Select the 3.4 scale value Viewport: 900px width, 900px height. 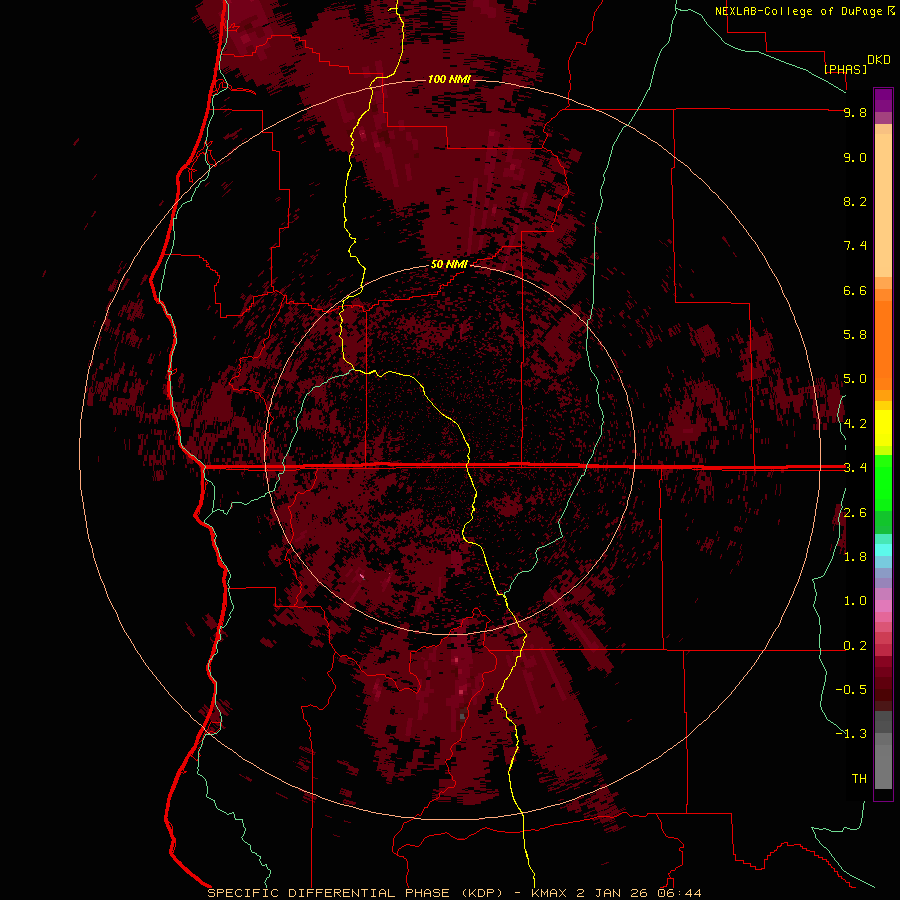(855, 468)
